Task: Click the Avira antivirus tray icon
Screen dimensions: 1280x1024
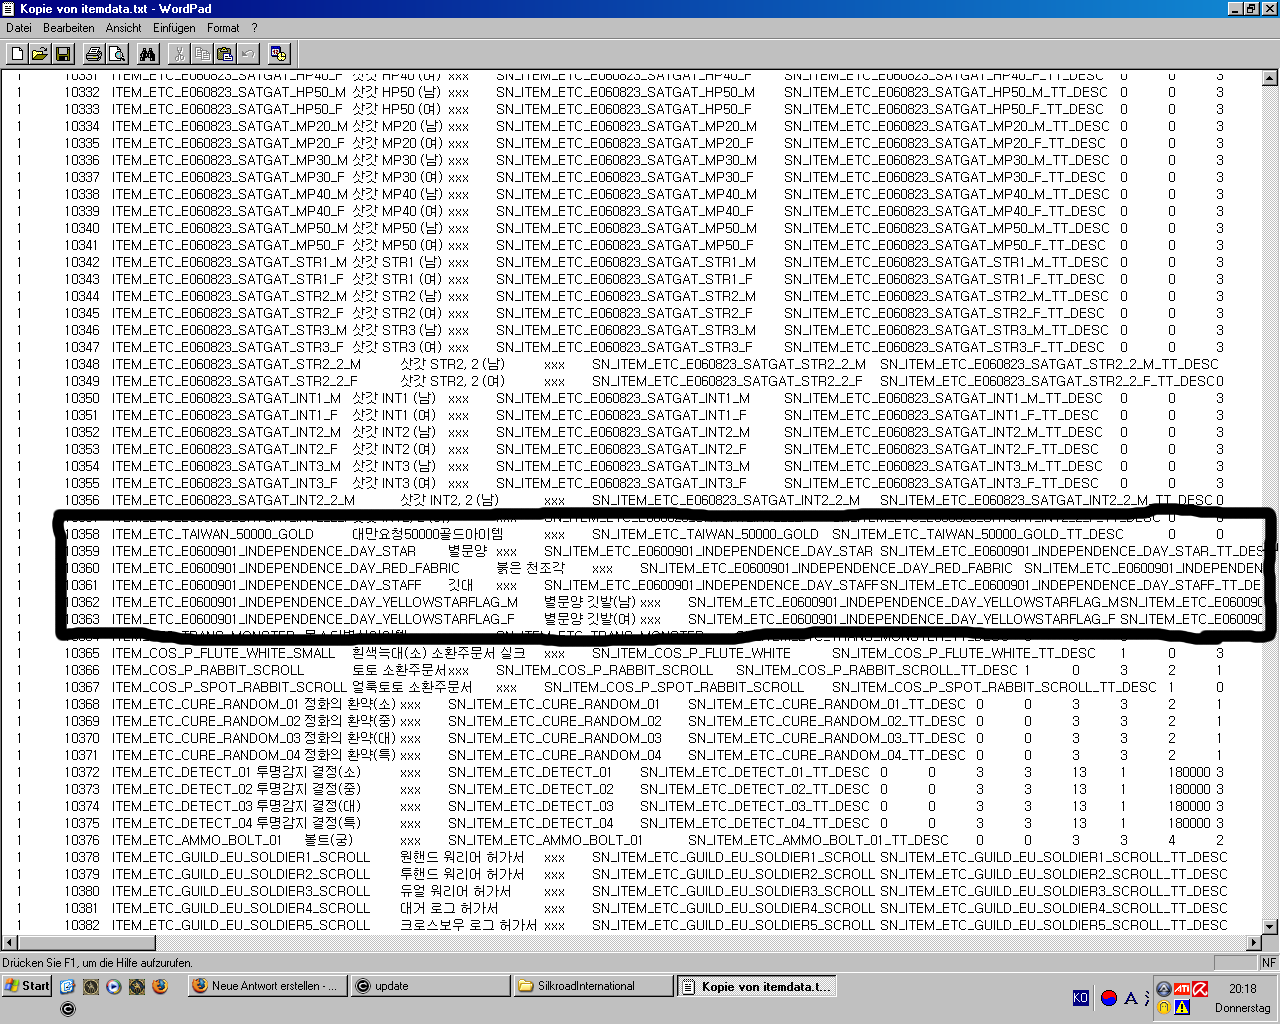Action: click(x=1200, y=988)
